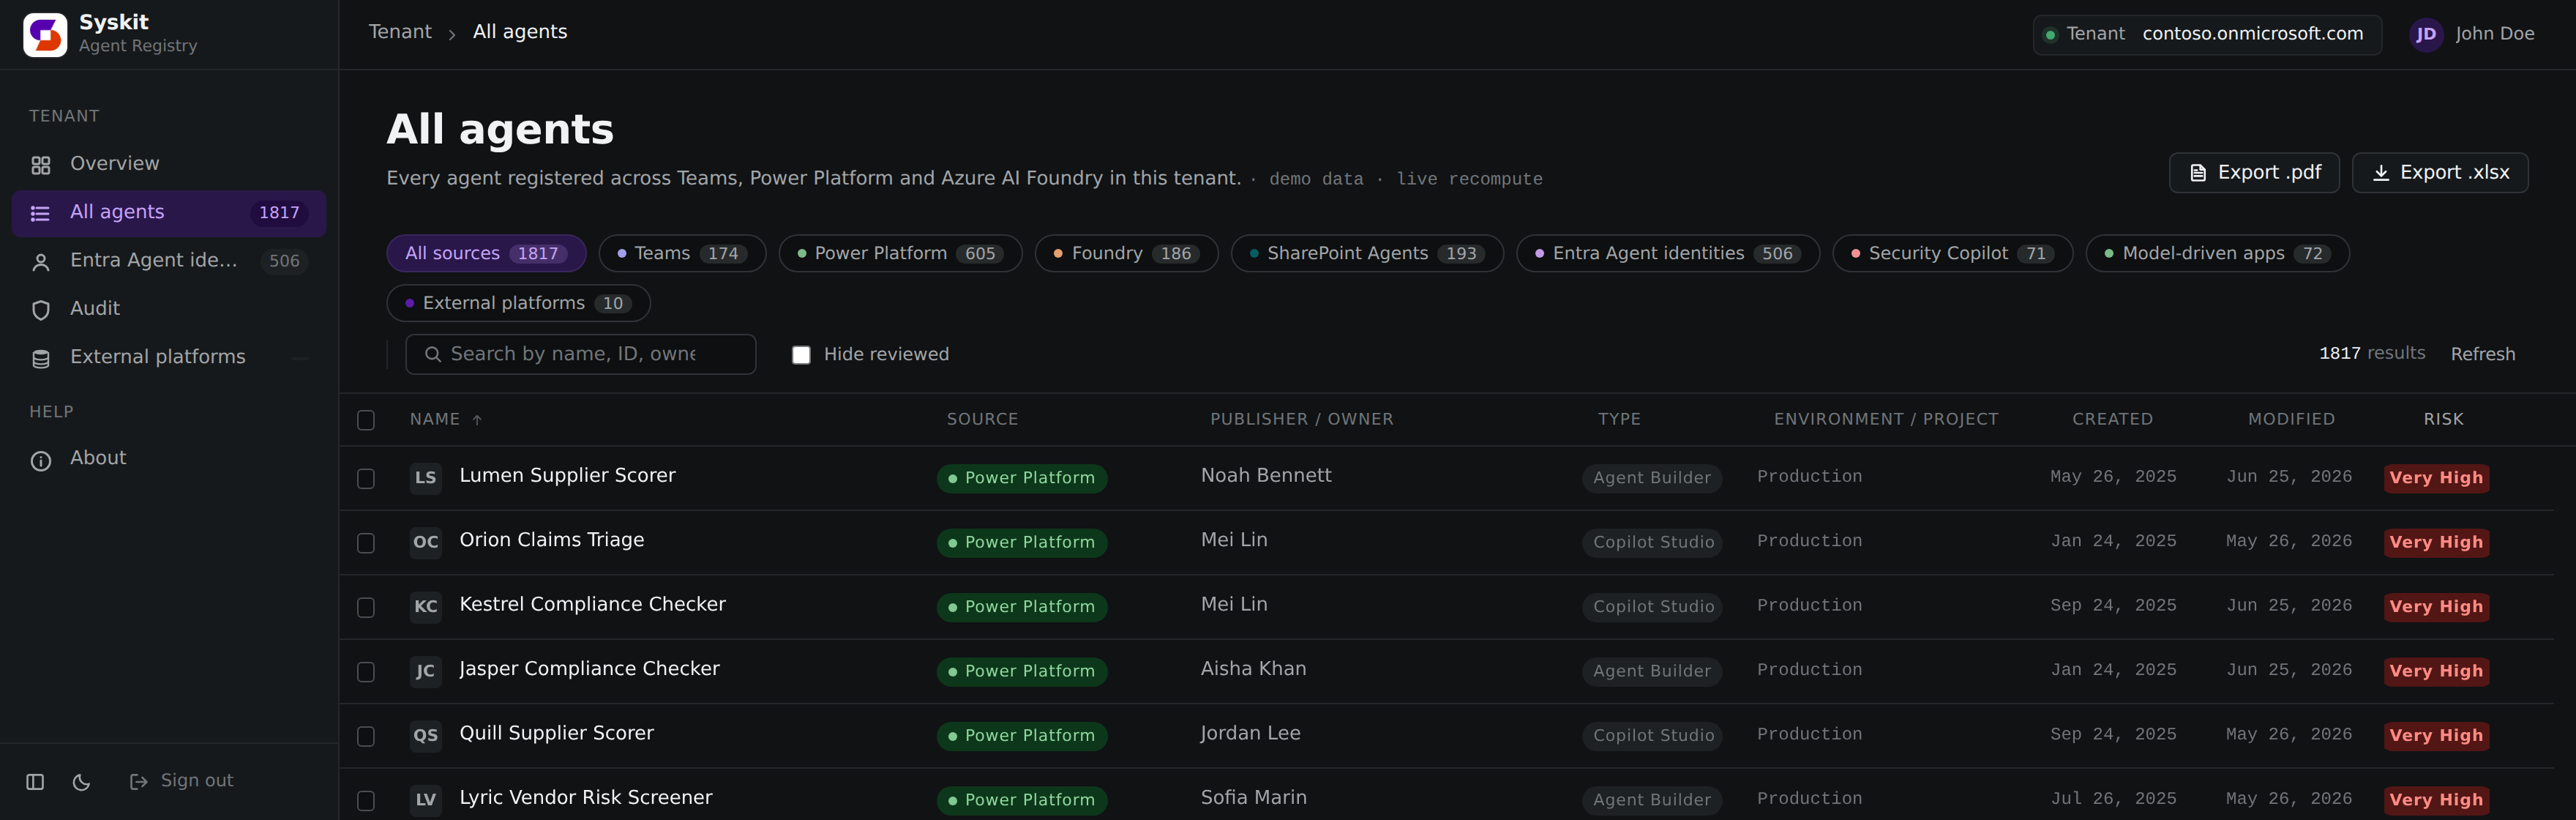This screenshot has height=820, width=2576.
Task: Select the Quill Supplier Scorer row checkbox
Action: pyautogui.click(x=366, y=736)
